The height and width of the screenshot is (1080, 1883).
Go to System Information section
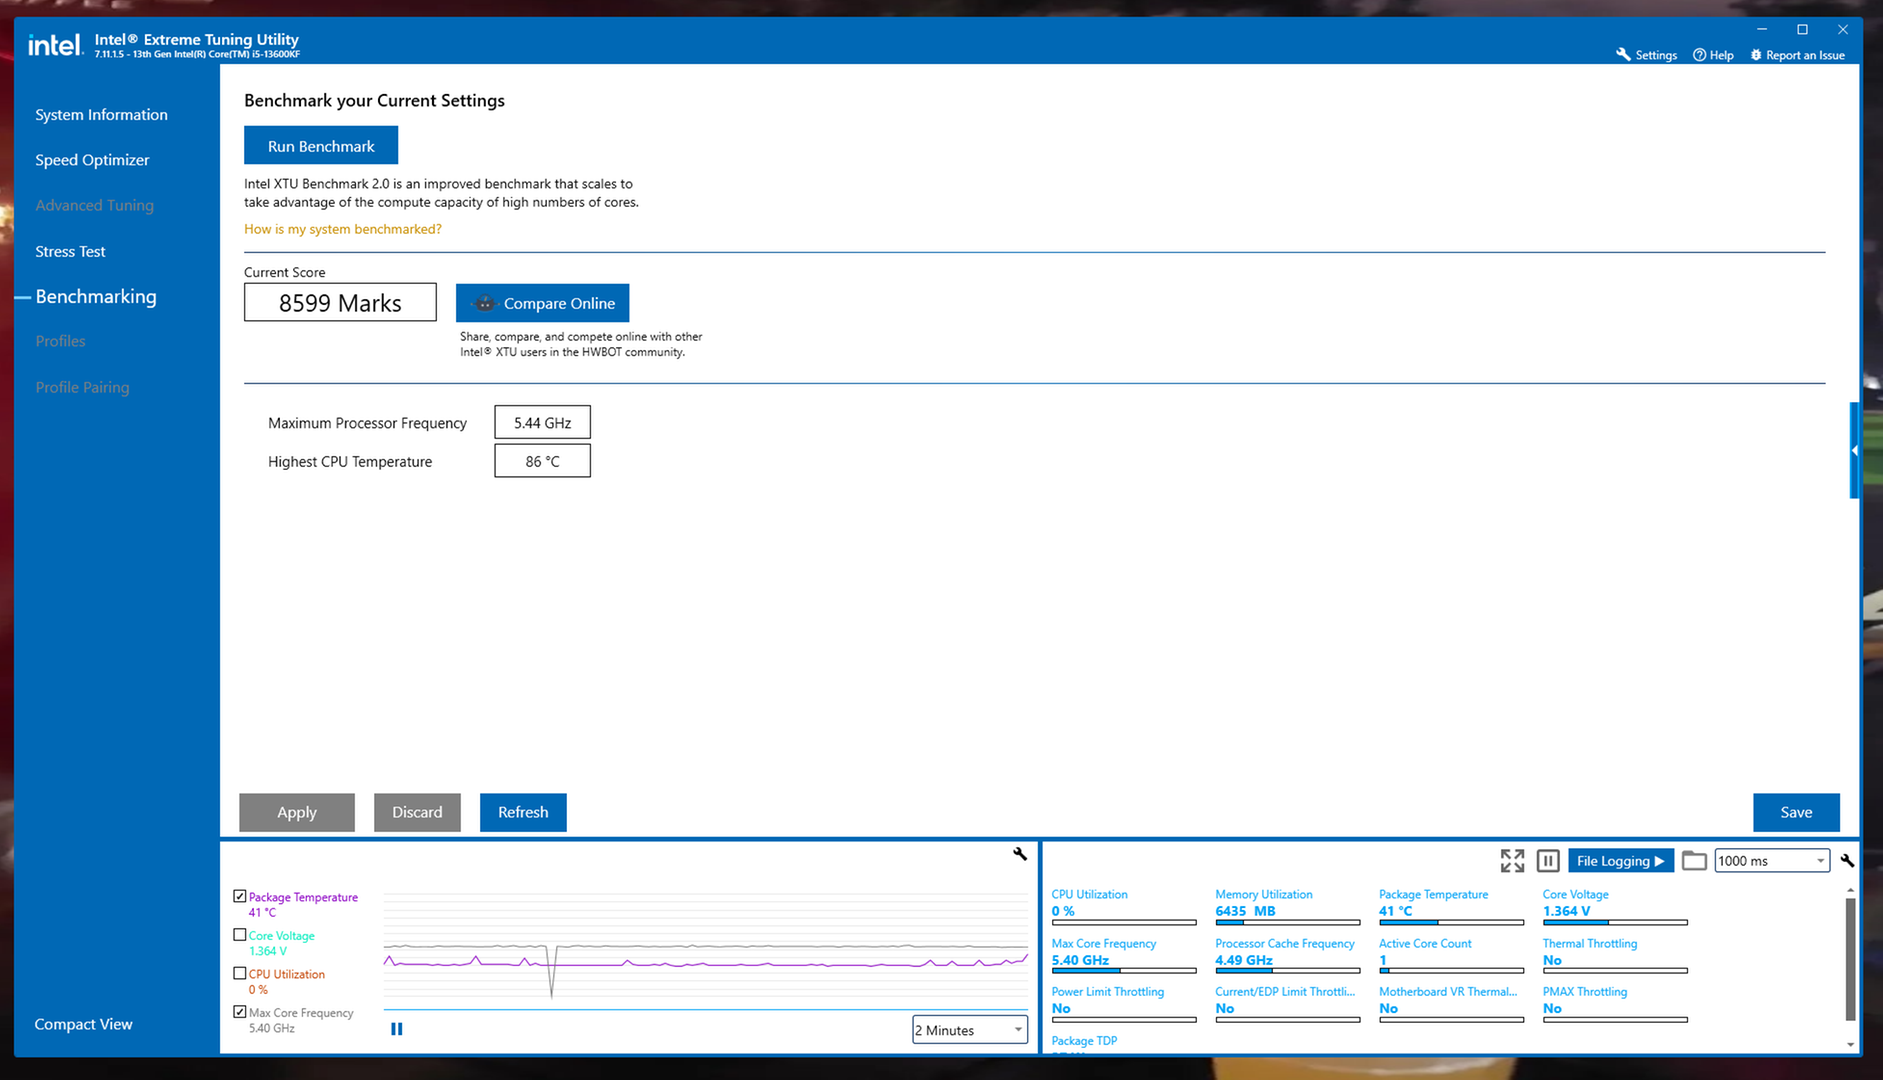[x=101, y=115]
